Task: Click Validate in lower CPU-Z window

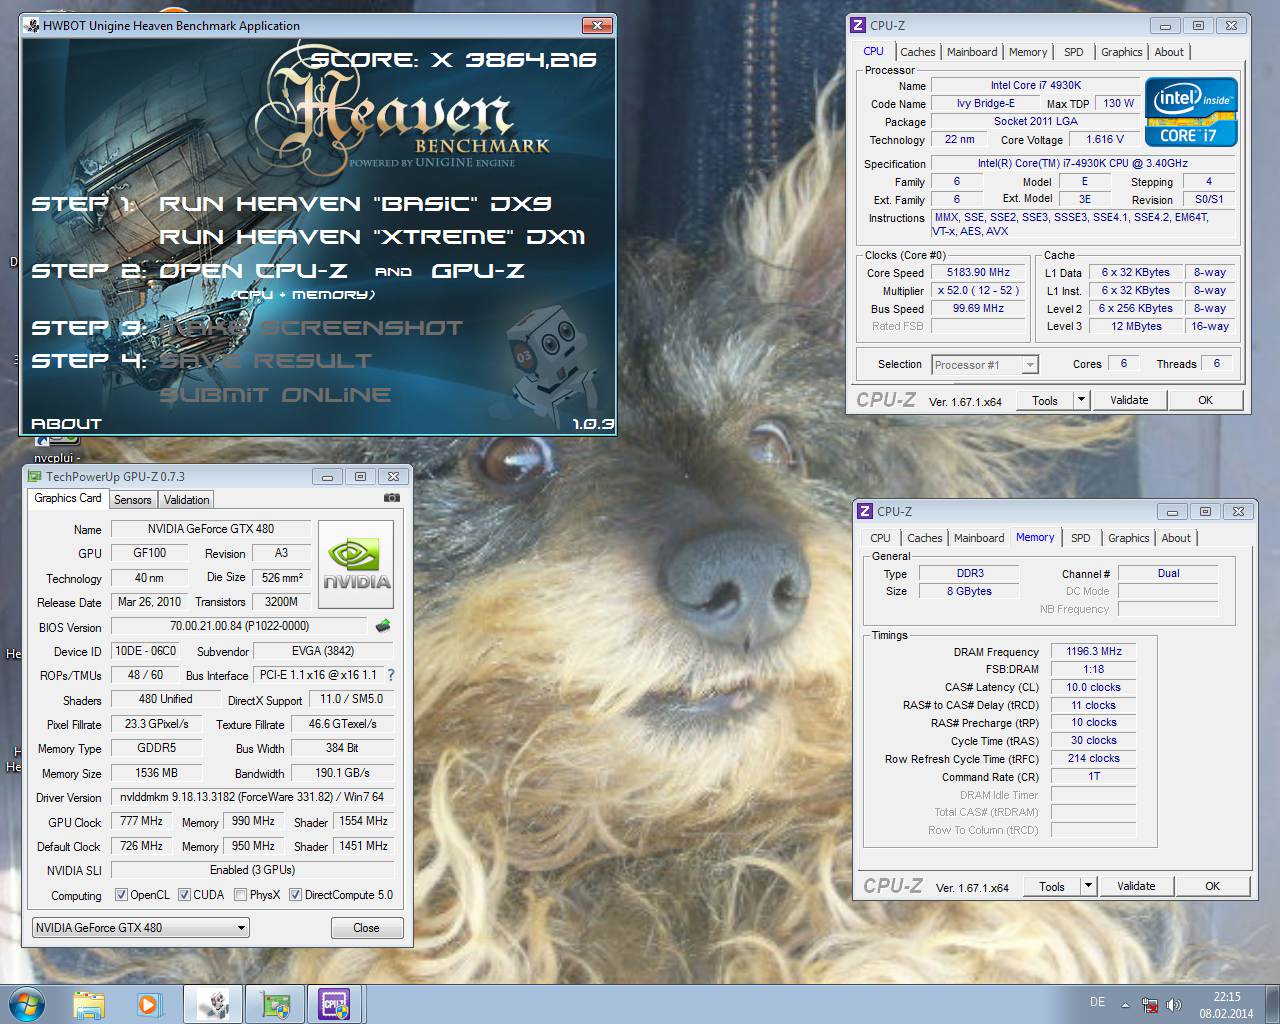Action: pyautogui.click(x=1136, y=886)
